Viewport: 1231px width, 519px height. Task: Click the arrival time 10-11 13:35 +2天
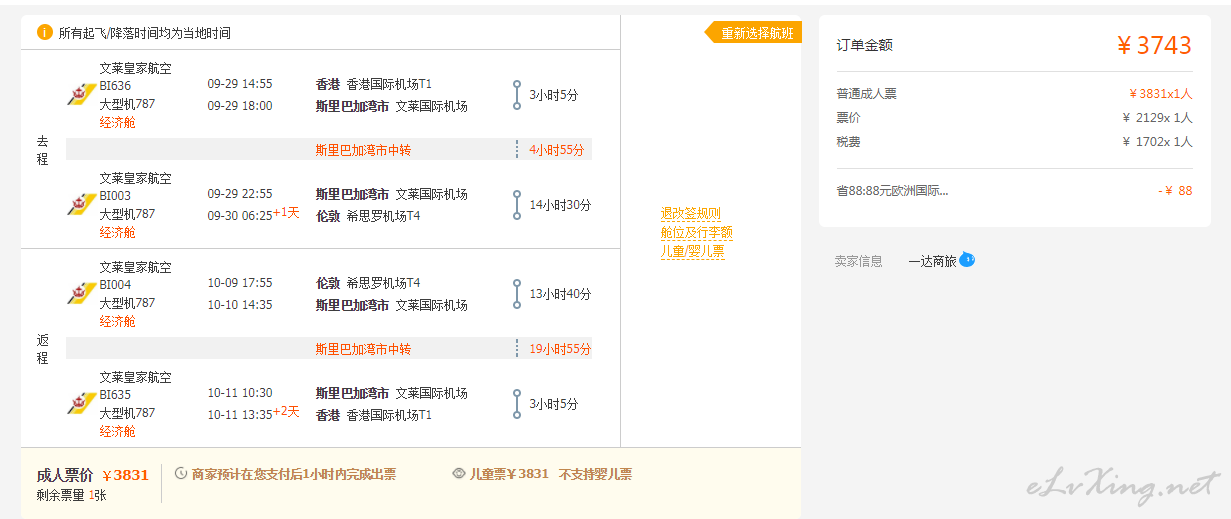click(x=253, y=413)
